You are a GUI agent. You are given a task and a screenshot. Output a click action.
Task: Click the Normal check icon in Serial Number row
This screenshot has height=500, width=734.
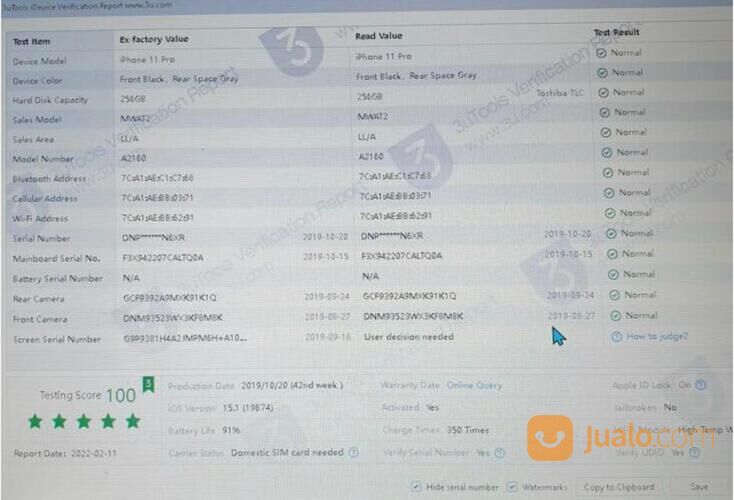tap(605, 233)
